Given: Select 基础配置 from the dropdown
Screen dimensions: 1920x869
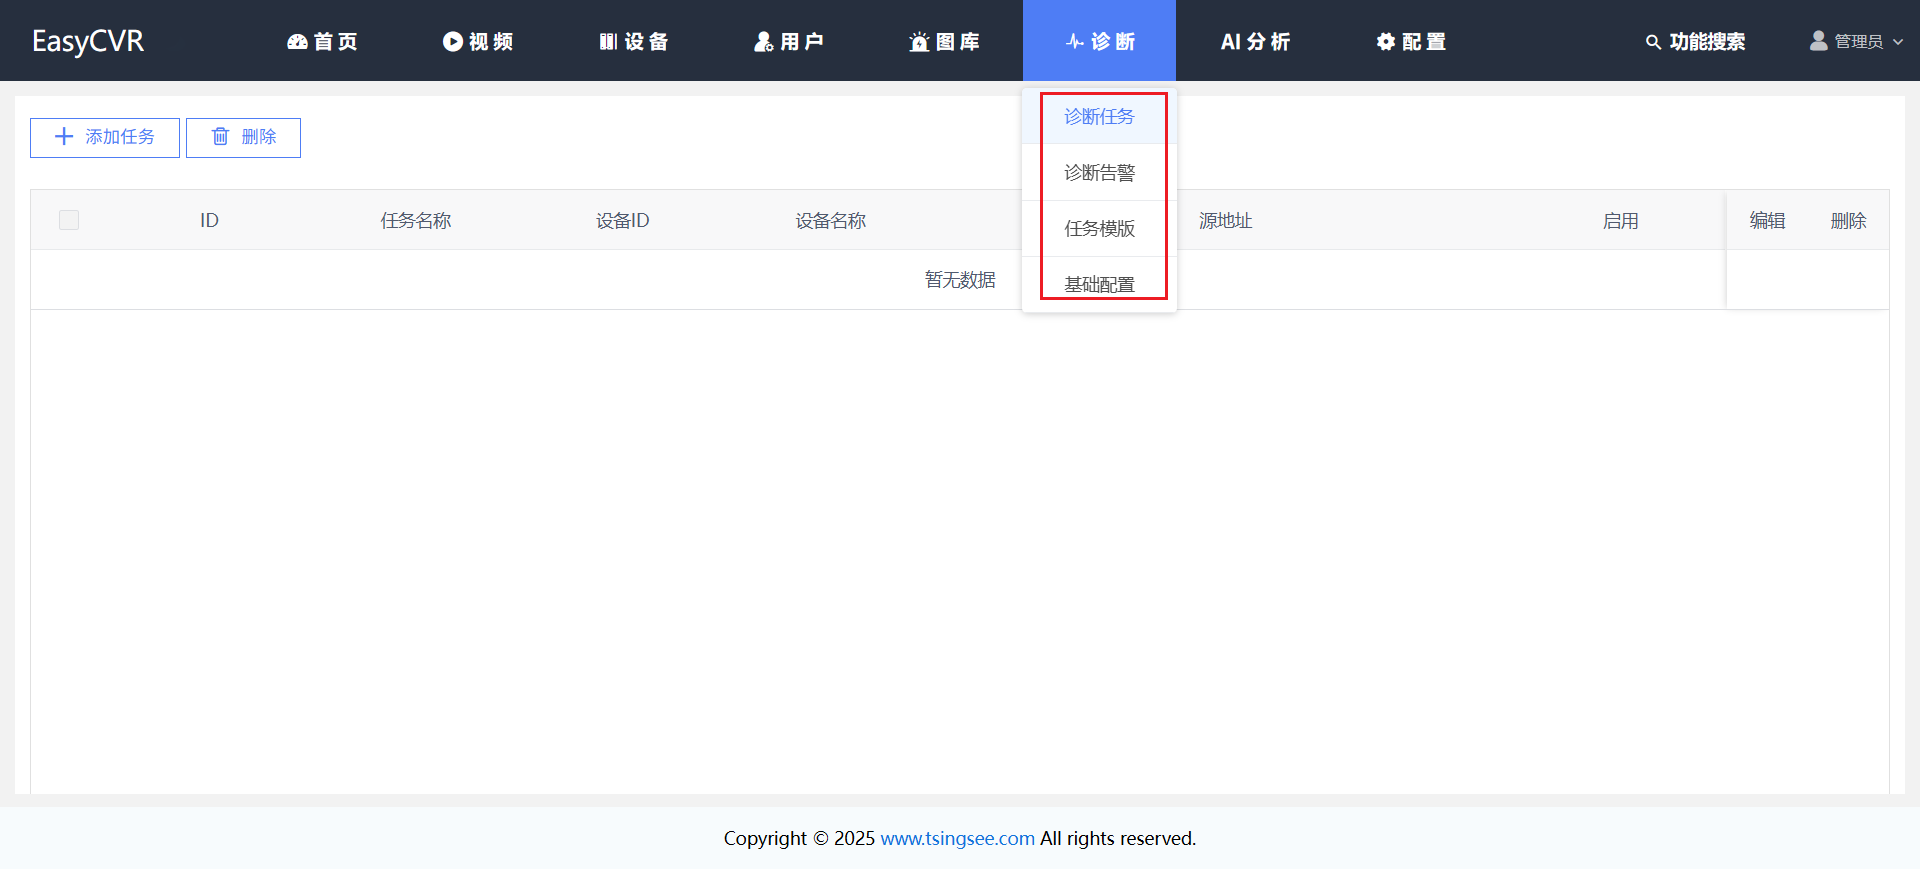Looking at the screenshot, I should 1099,285.
